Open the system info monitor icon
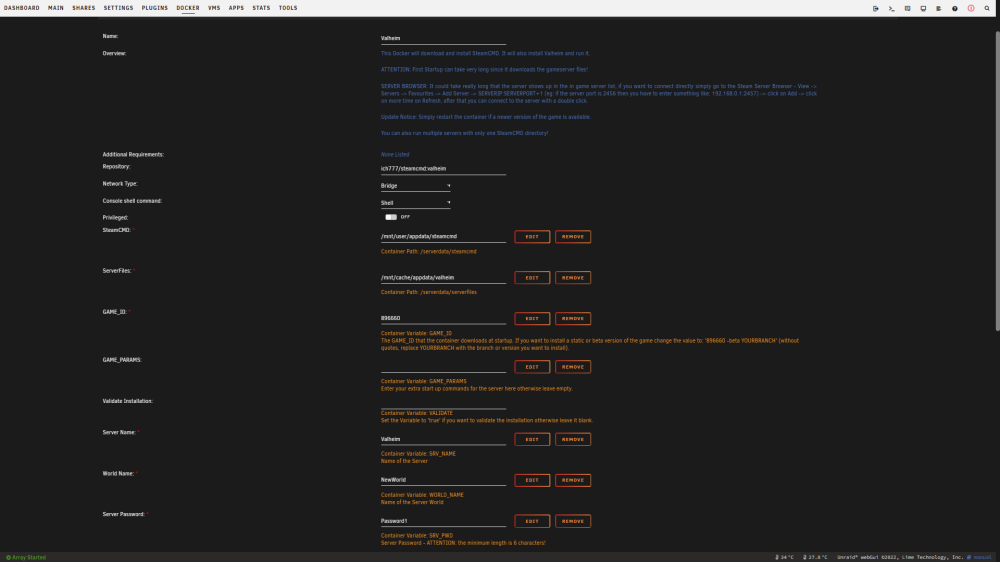The image size is (1000, 562). click(x=923, y=8)
